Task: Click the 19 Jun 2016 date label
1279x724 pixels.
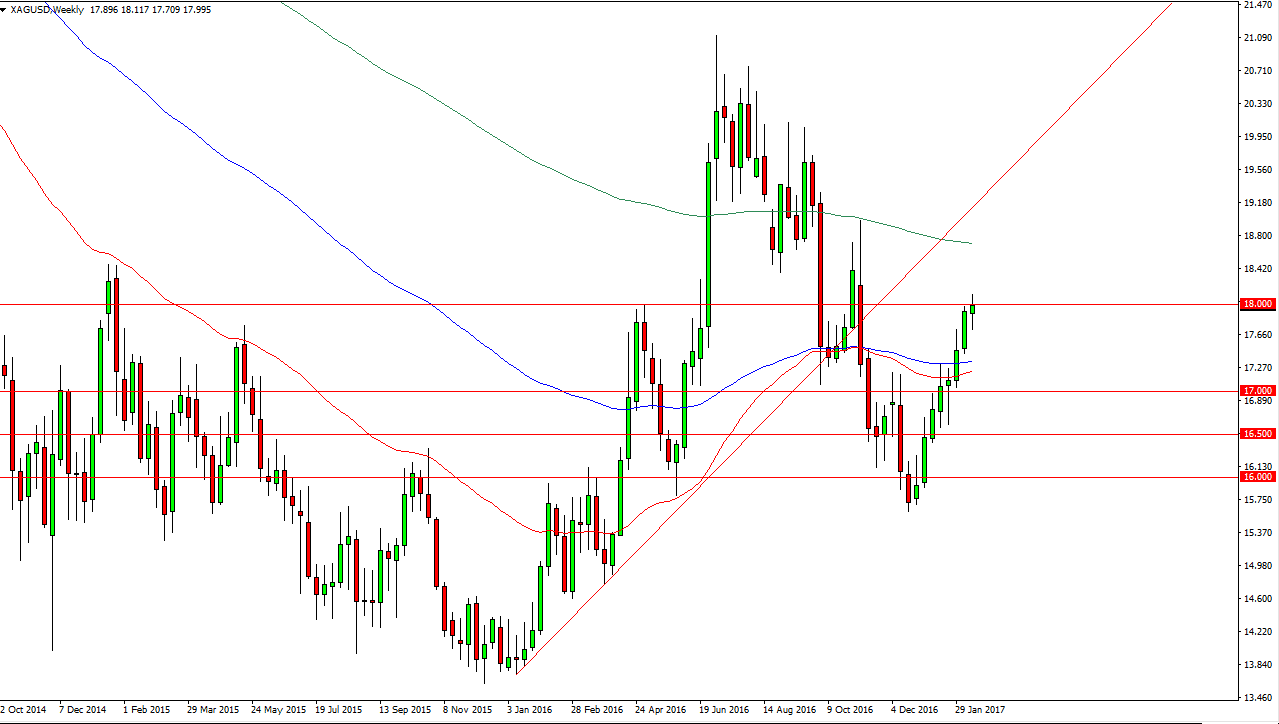Action: 724,709
